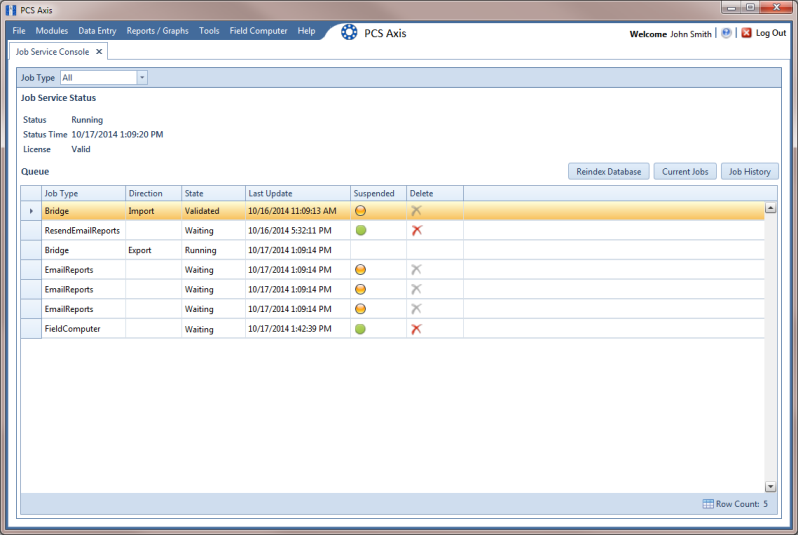
Task: Click the Suspended column header
Action: coord(378,193)
